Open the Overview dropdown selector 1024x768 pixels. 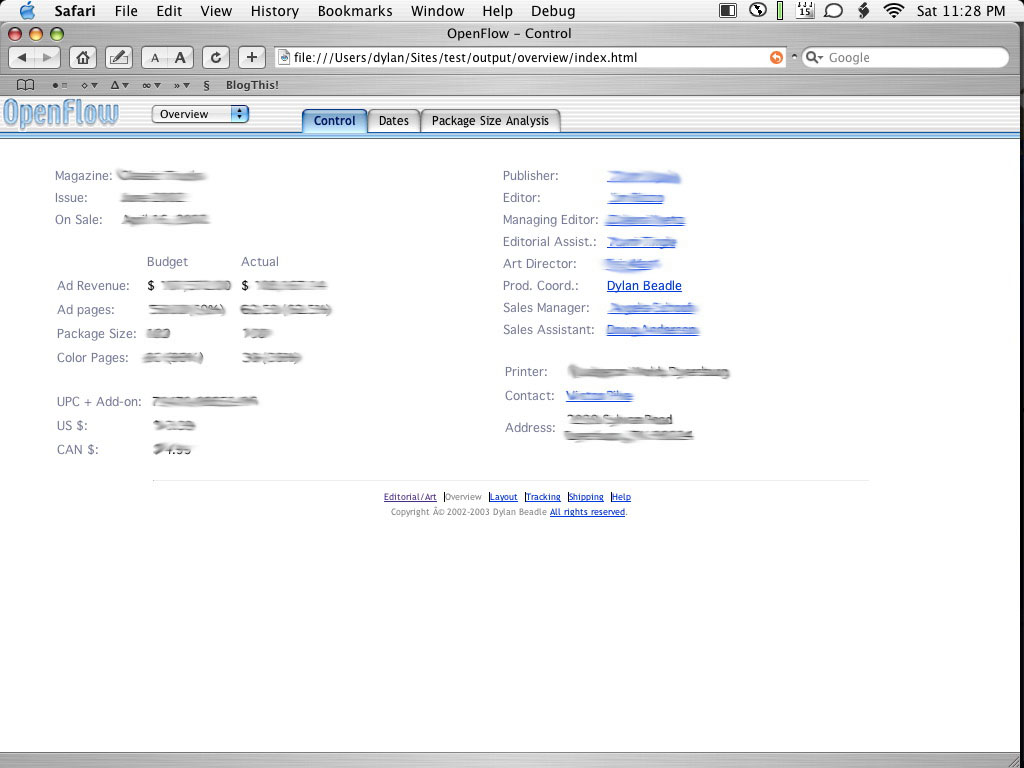click(x=200, y=114)
